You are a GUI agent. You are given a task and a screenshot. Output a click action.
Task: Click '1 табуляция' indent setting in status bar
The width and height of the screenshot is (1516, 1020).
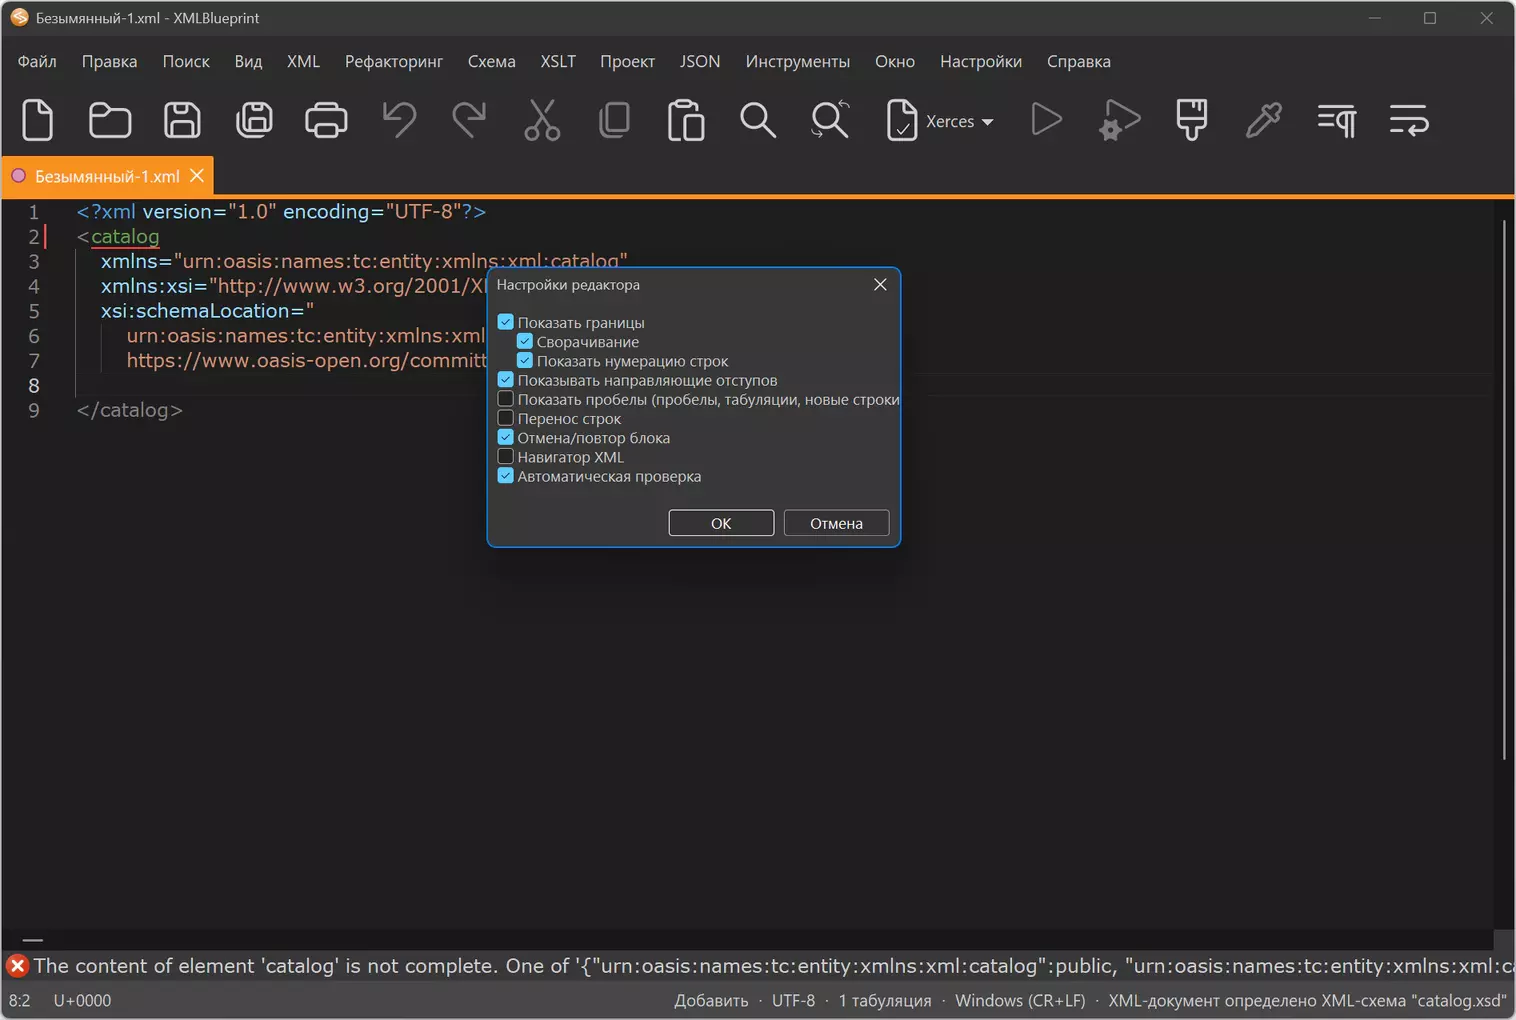click(884, 1000)
